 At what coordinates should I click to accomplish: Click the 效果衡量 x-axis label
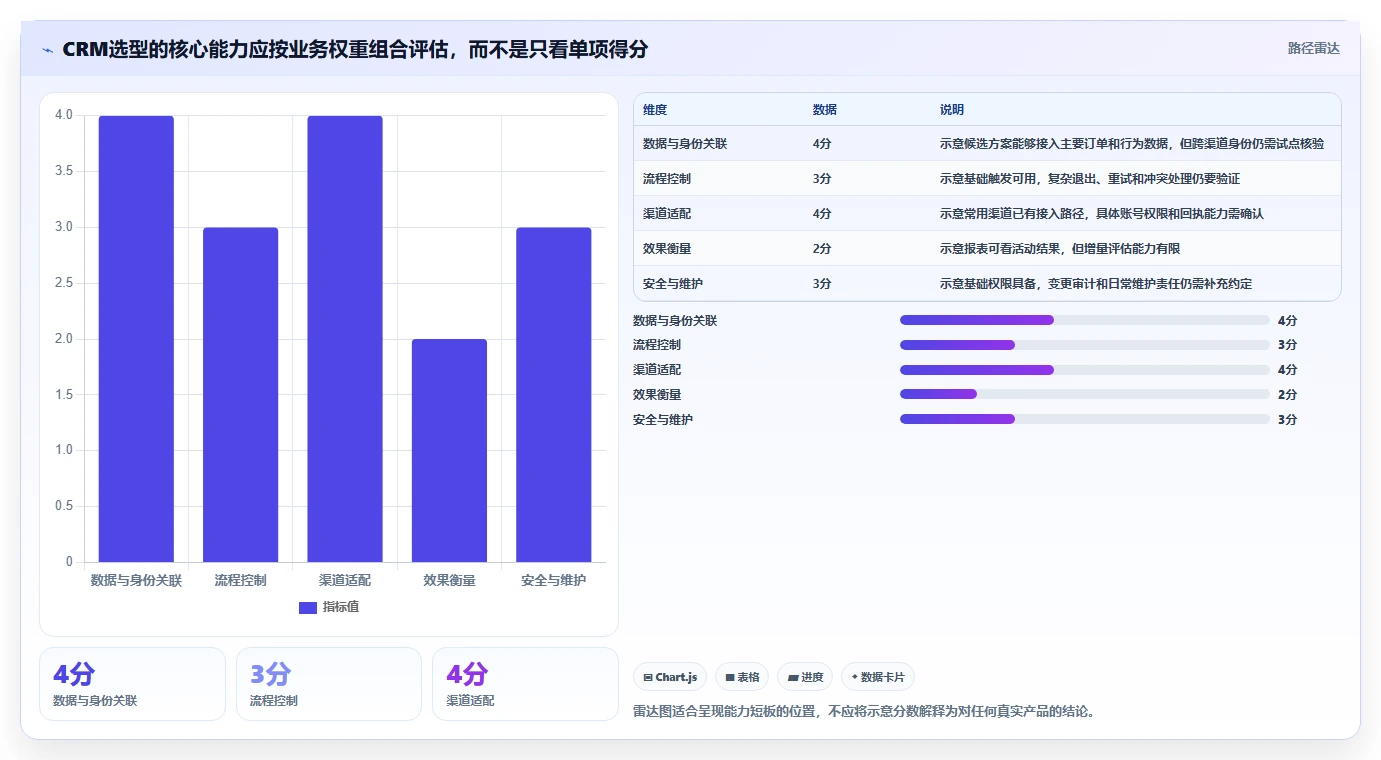449,580
